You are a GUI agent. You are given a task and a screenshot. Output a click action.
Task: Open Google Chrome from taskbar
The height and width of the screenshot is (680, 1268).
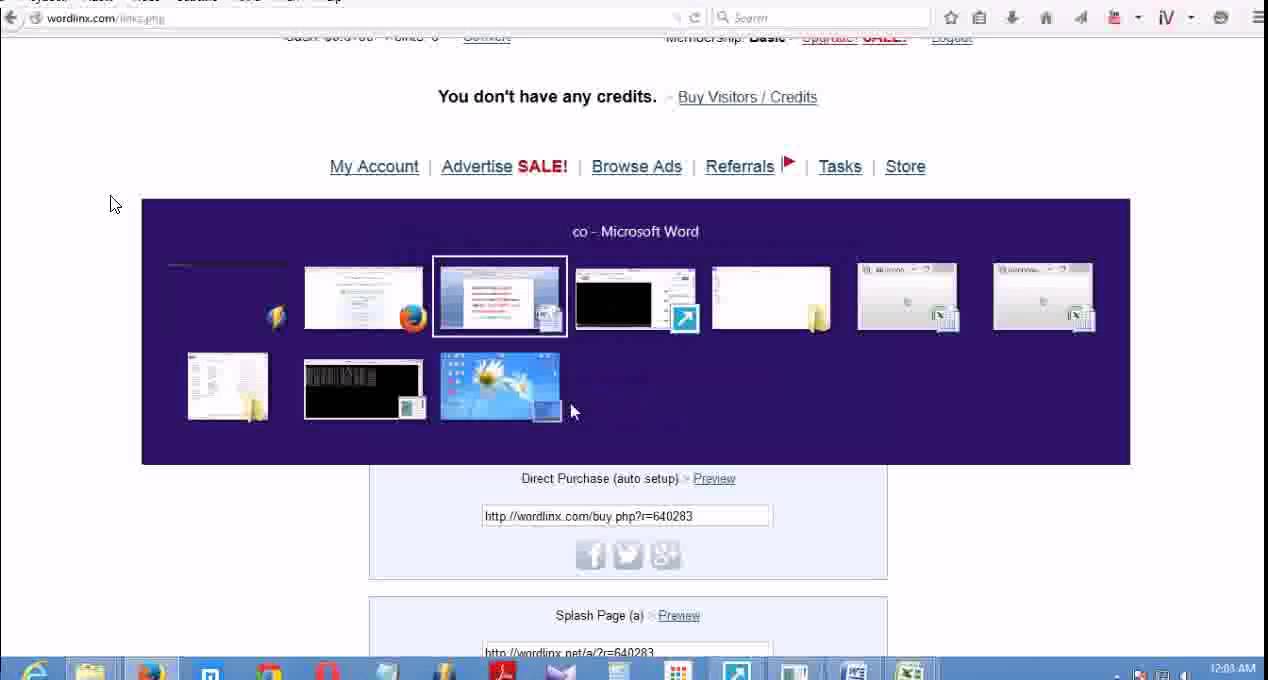[269, 670]
